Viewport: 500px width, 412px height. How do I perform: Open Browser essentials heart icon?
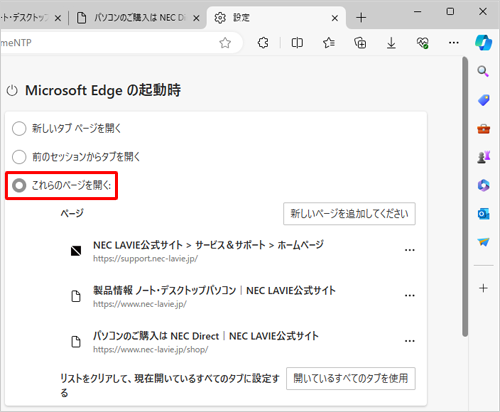(423, 43)
